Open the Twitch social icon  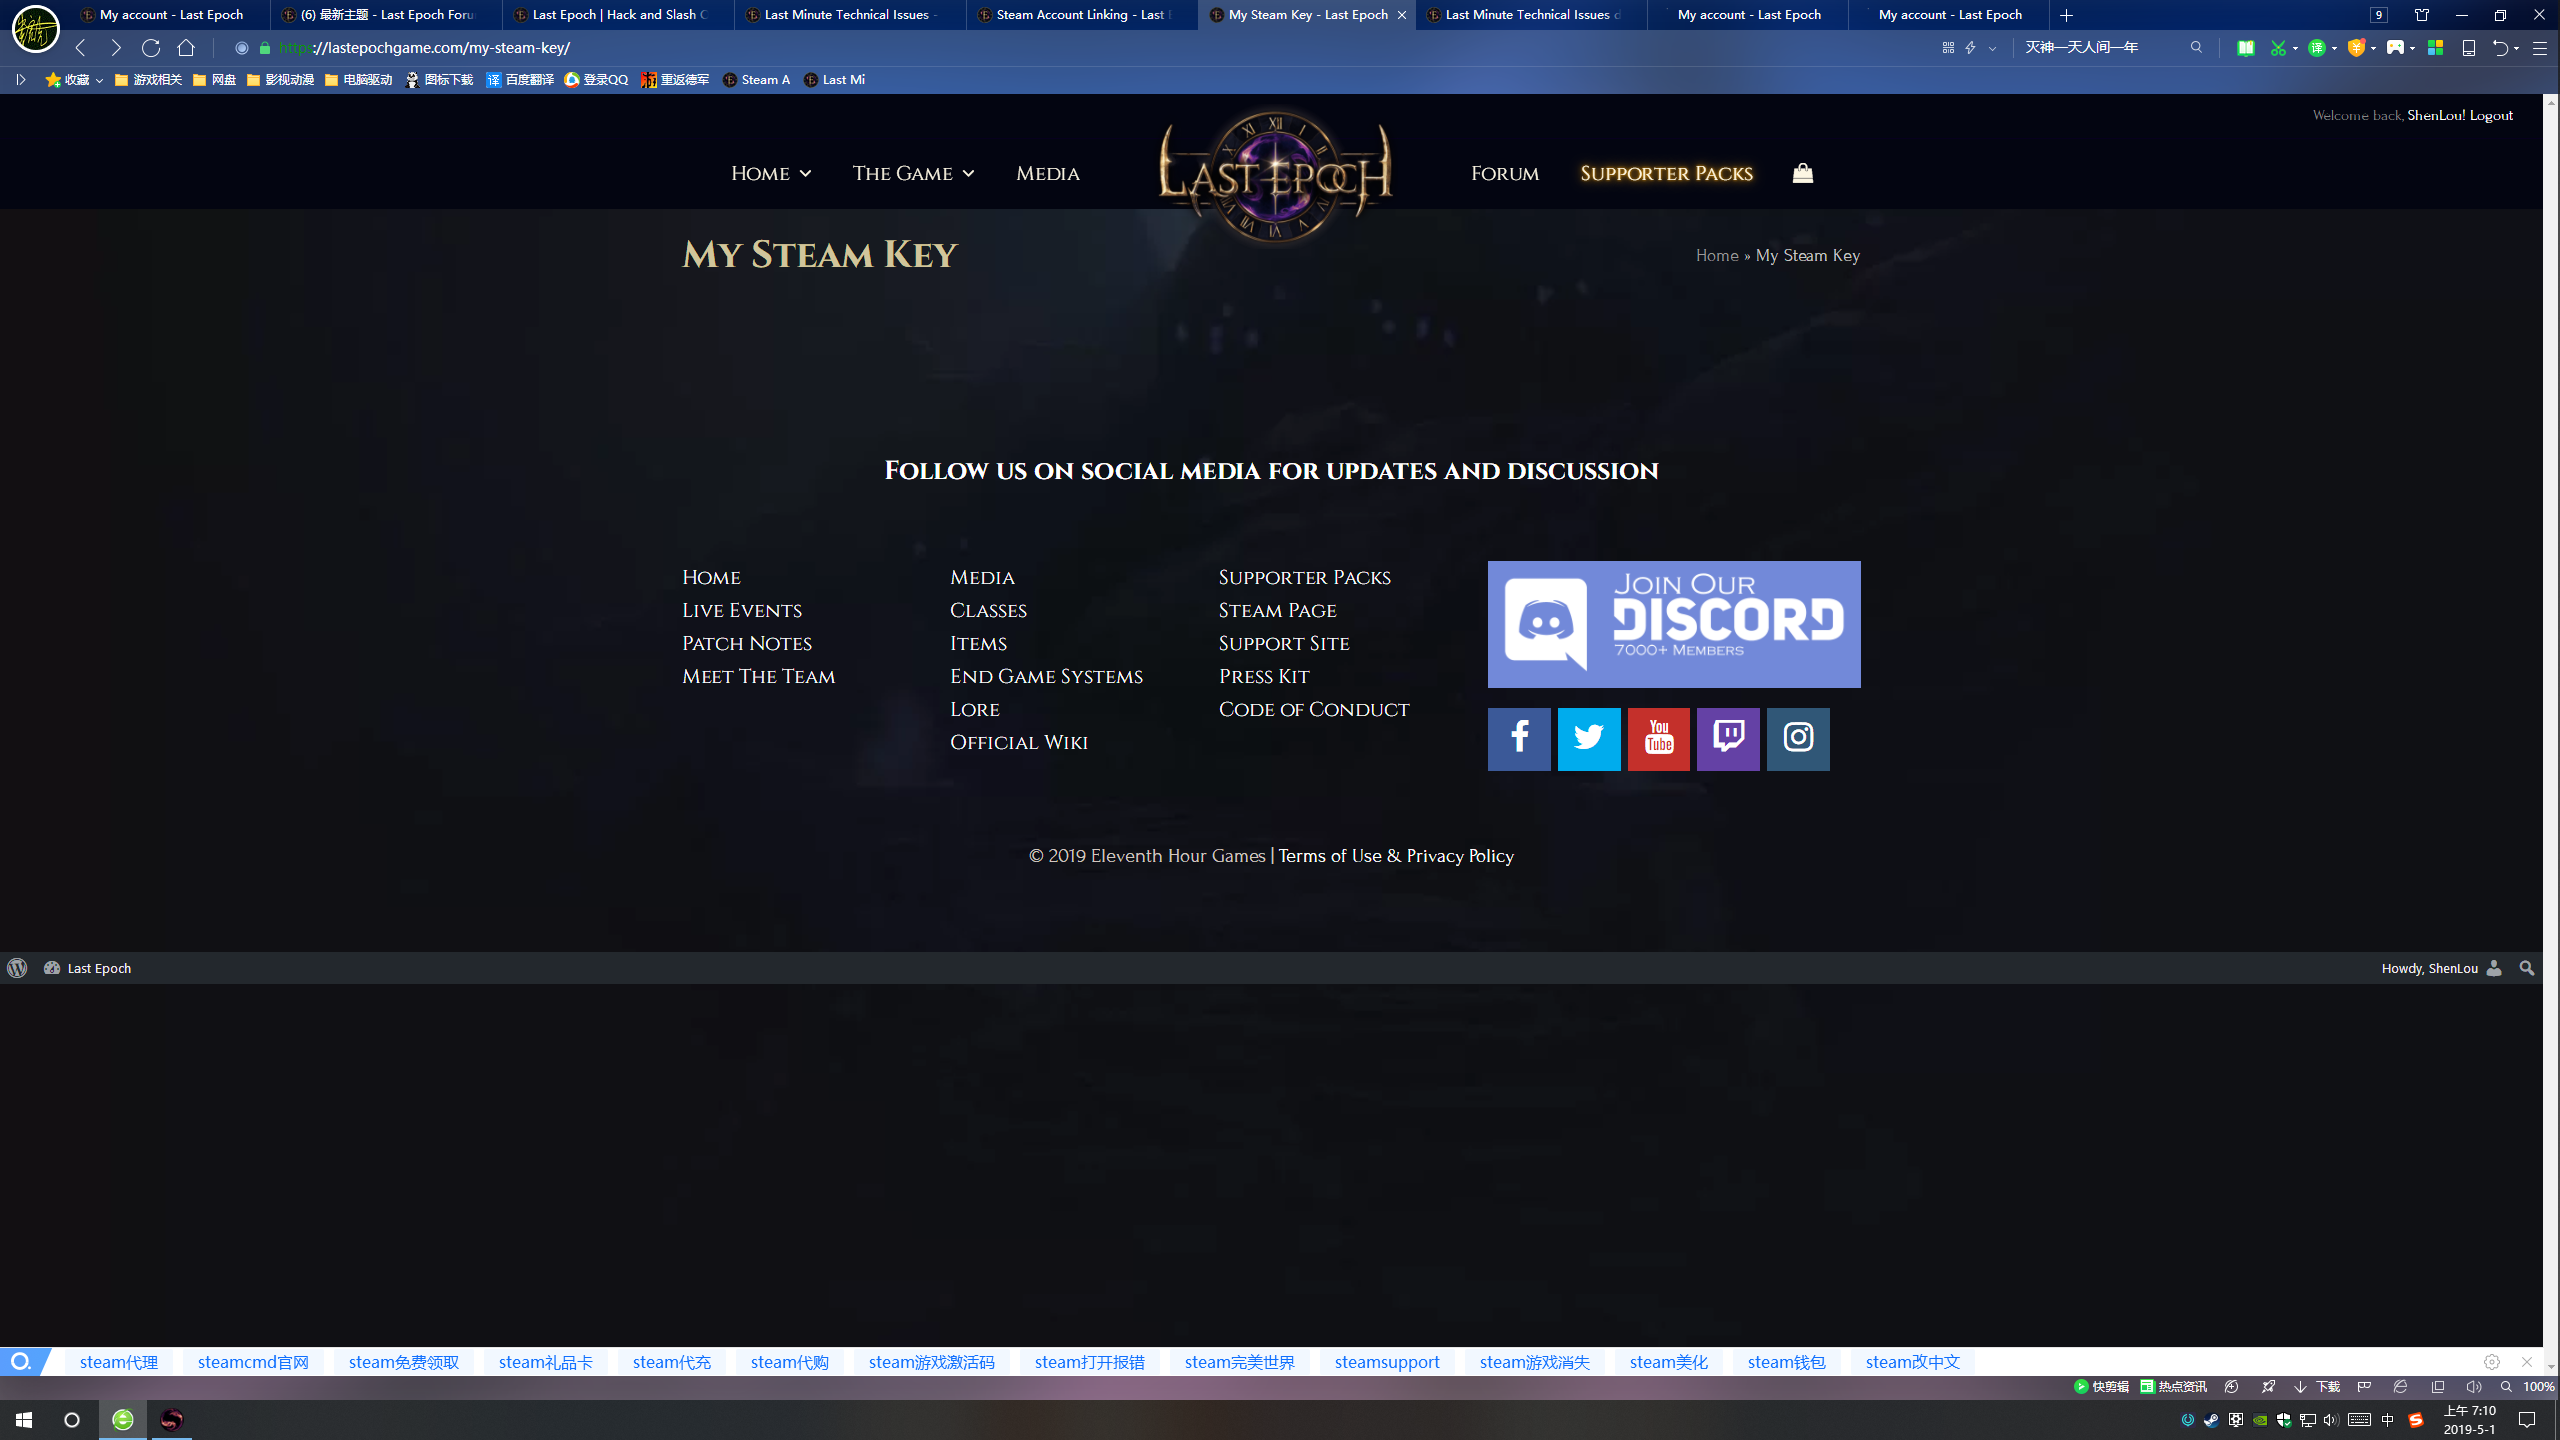point(1728,739)
